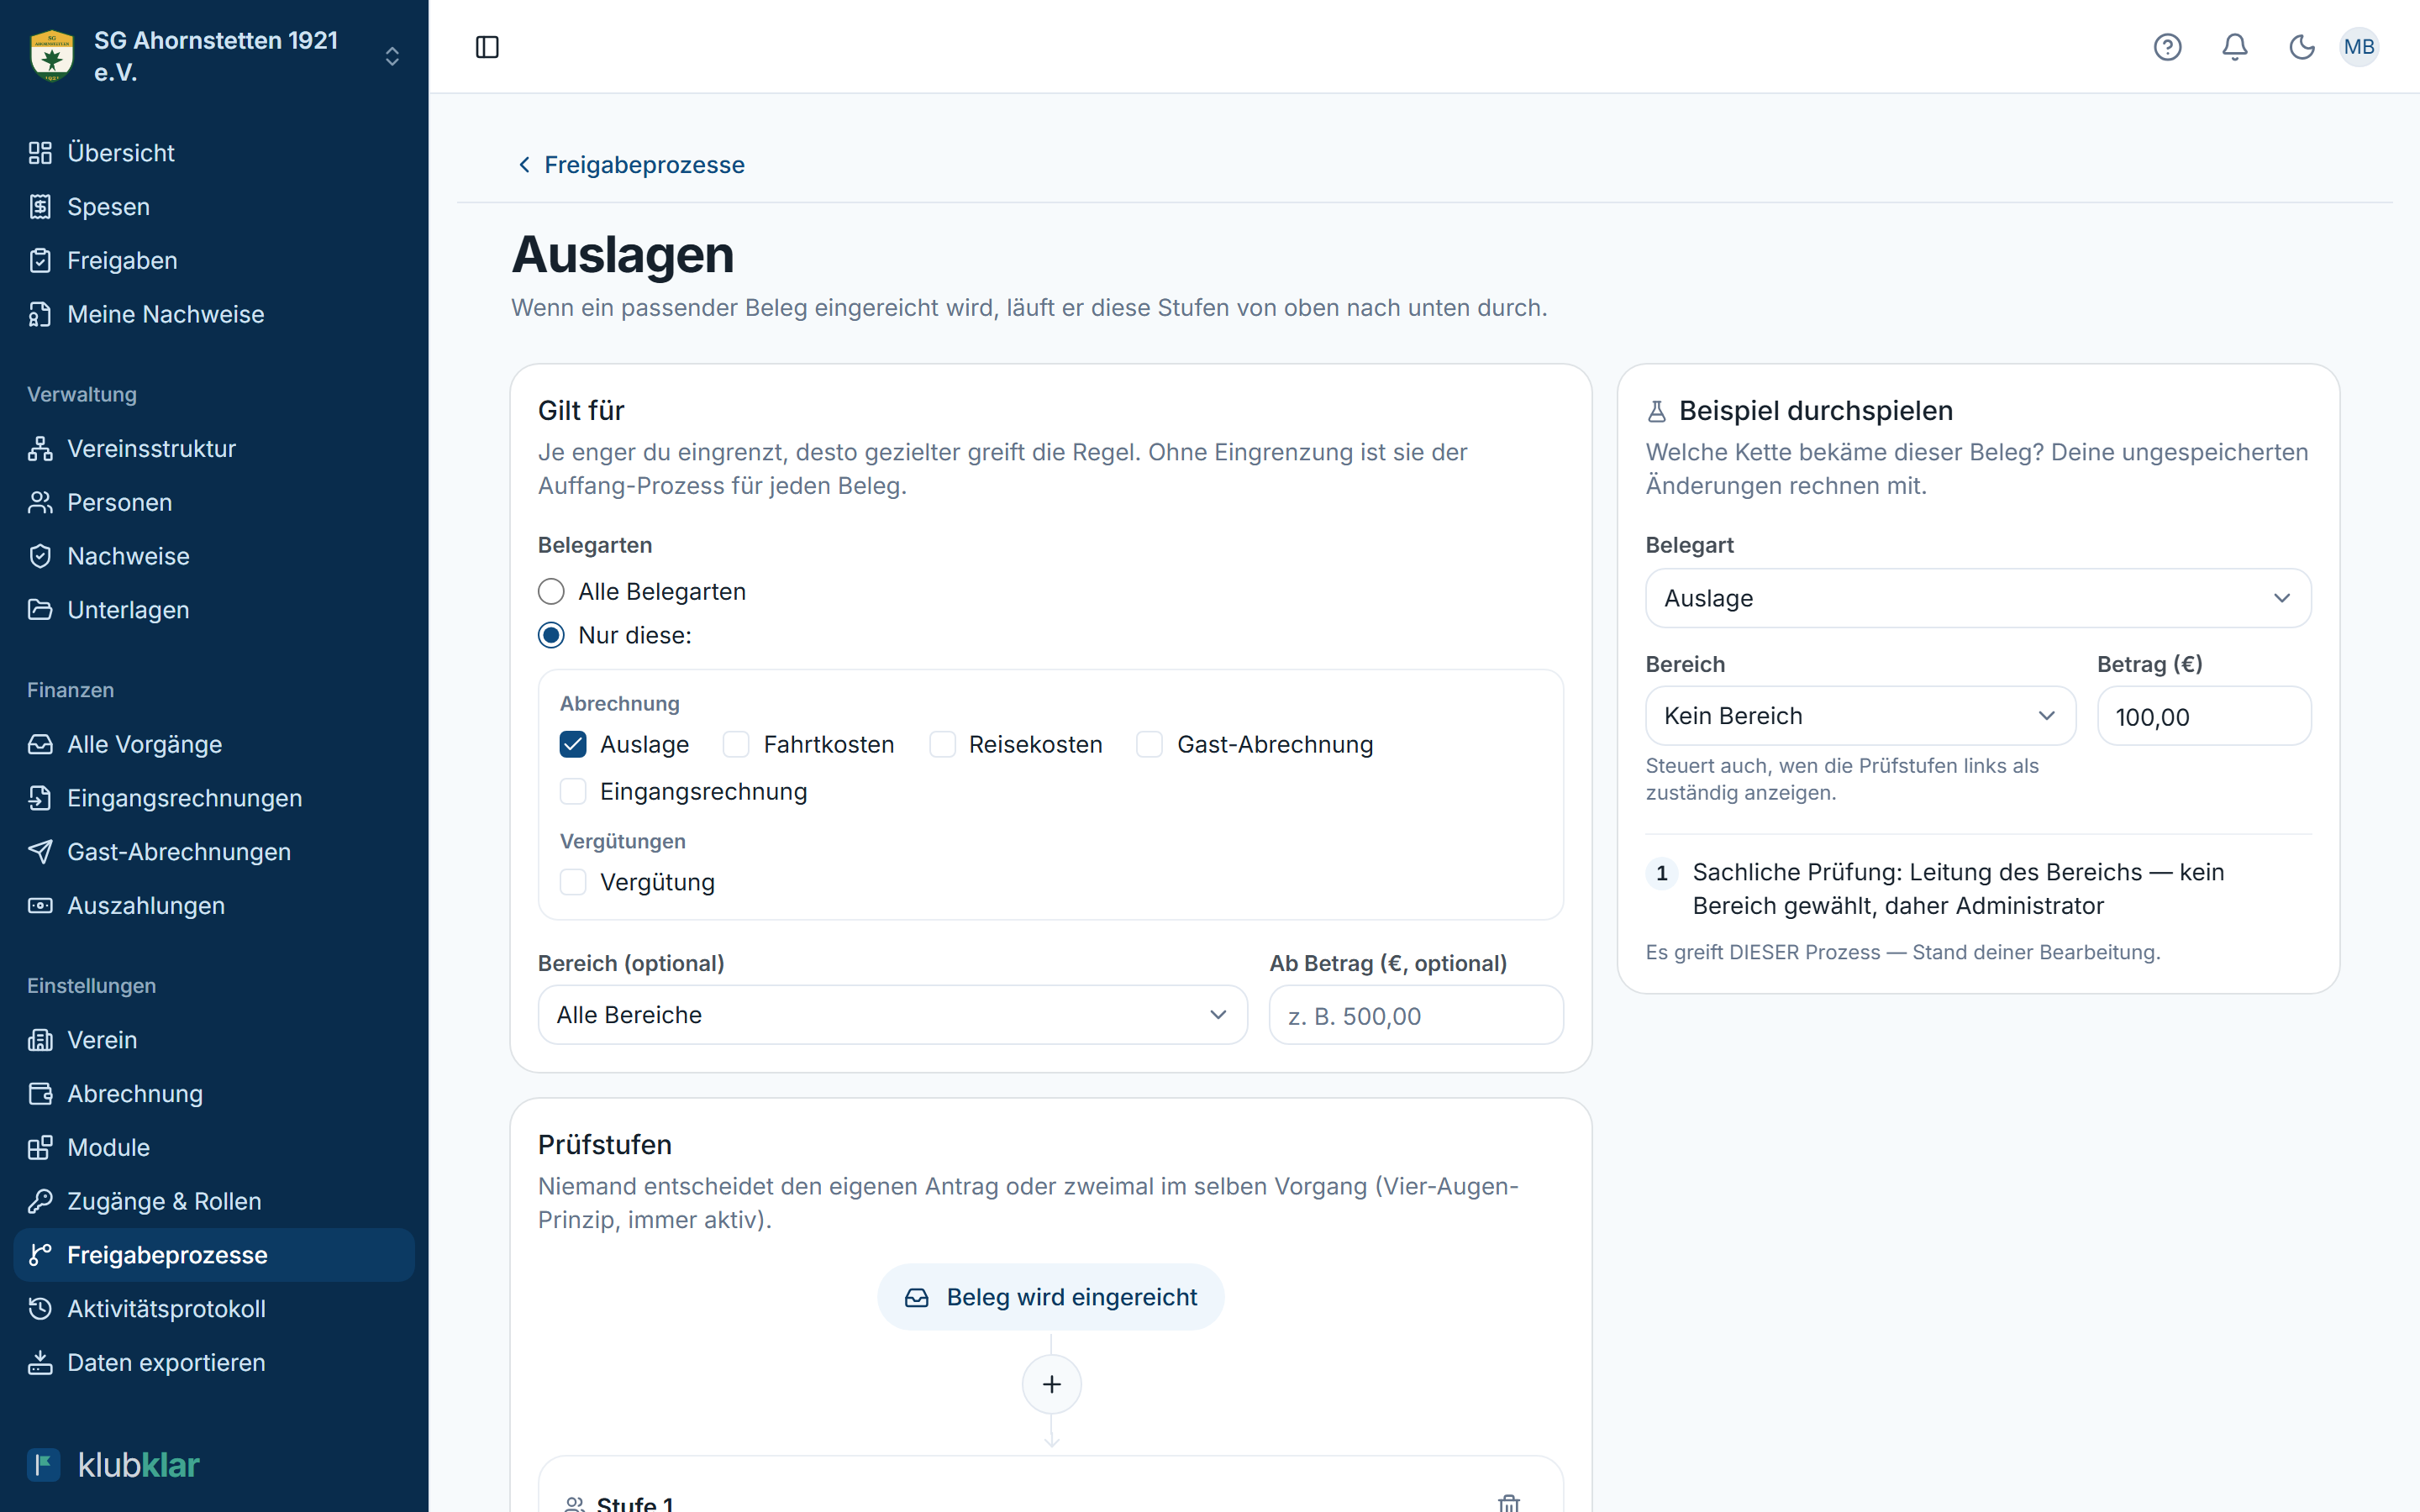Check the Reisekosten checkbox
The width and height of the screenshot is (2420, 1512).
(942, 745)
